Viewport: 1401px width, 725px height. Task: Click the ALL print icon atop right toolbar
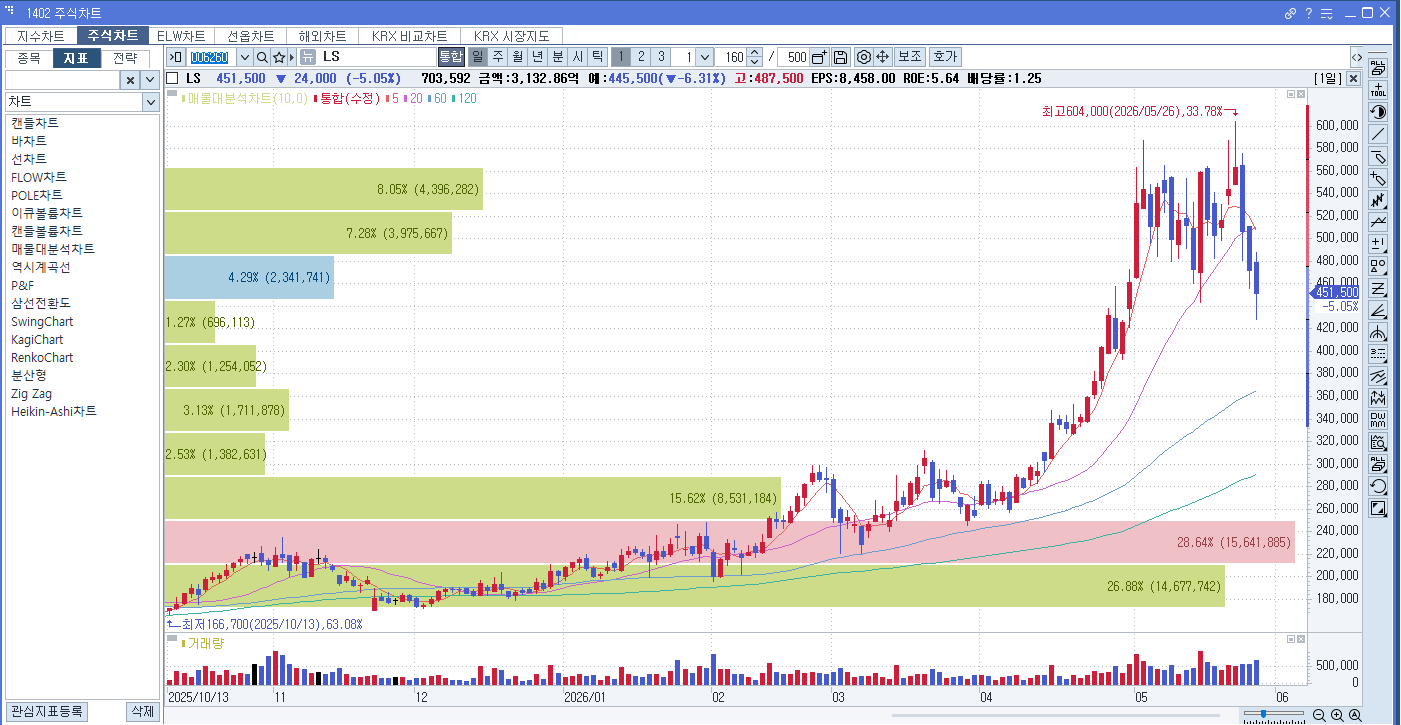[1378, 68]
